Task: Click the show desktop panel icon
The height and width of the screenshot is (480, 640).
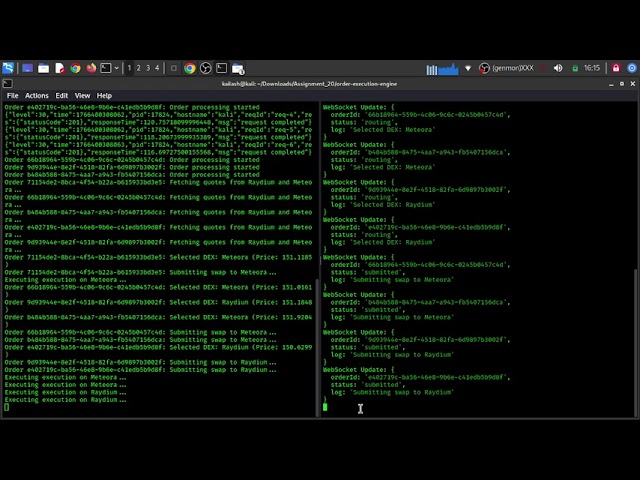Action: click(27, 68)
